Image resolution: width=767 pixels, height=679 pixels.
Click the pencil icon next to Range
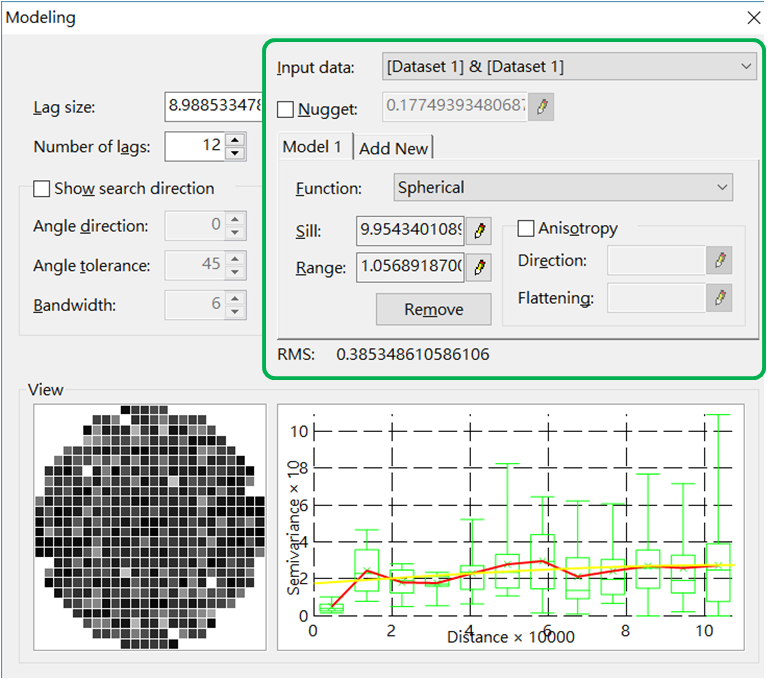pos(479,267)
